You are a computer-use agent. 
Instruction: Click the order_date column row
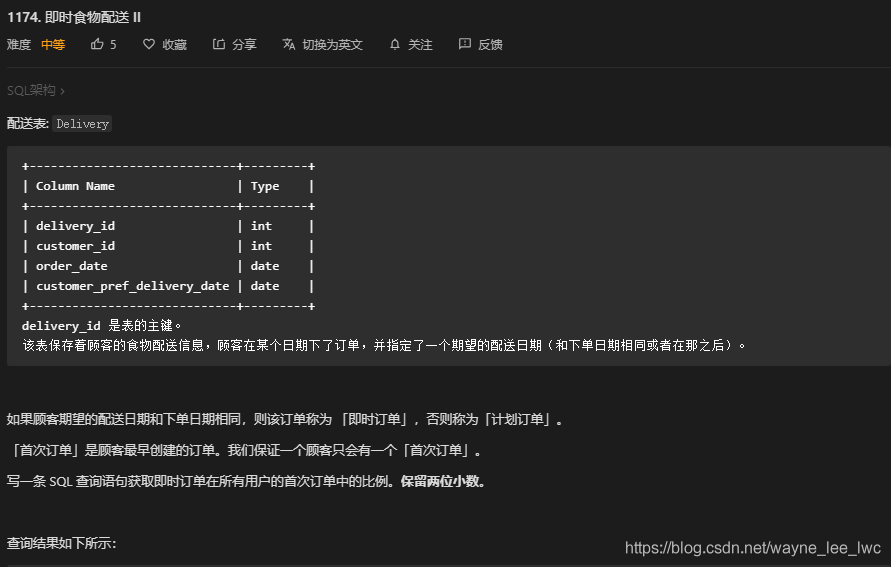[x=168, y=266]
